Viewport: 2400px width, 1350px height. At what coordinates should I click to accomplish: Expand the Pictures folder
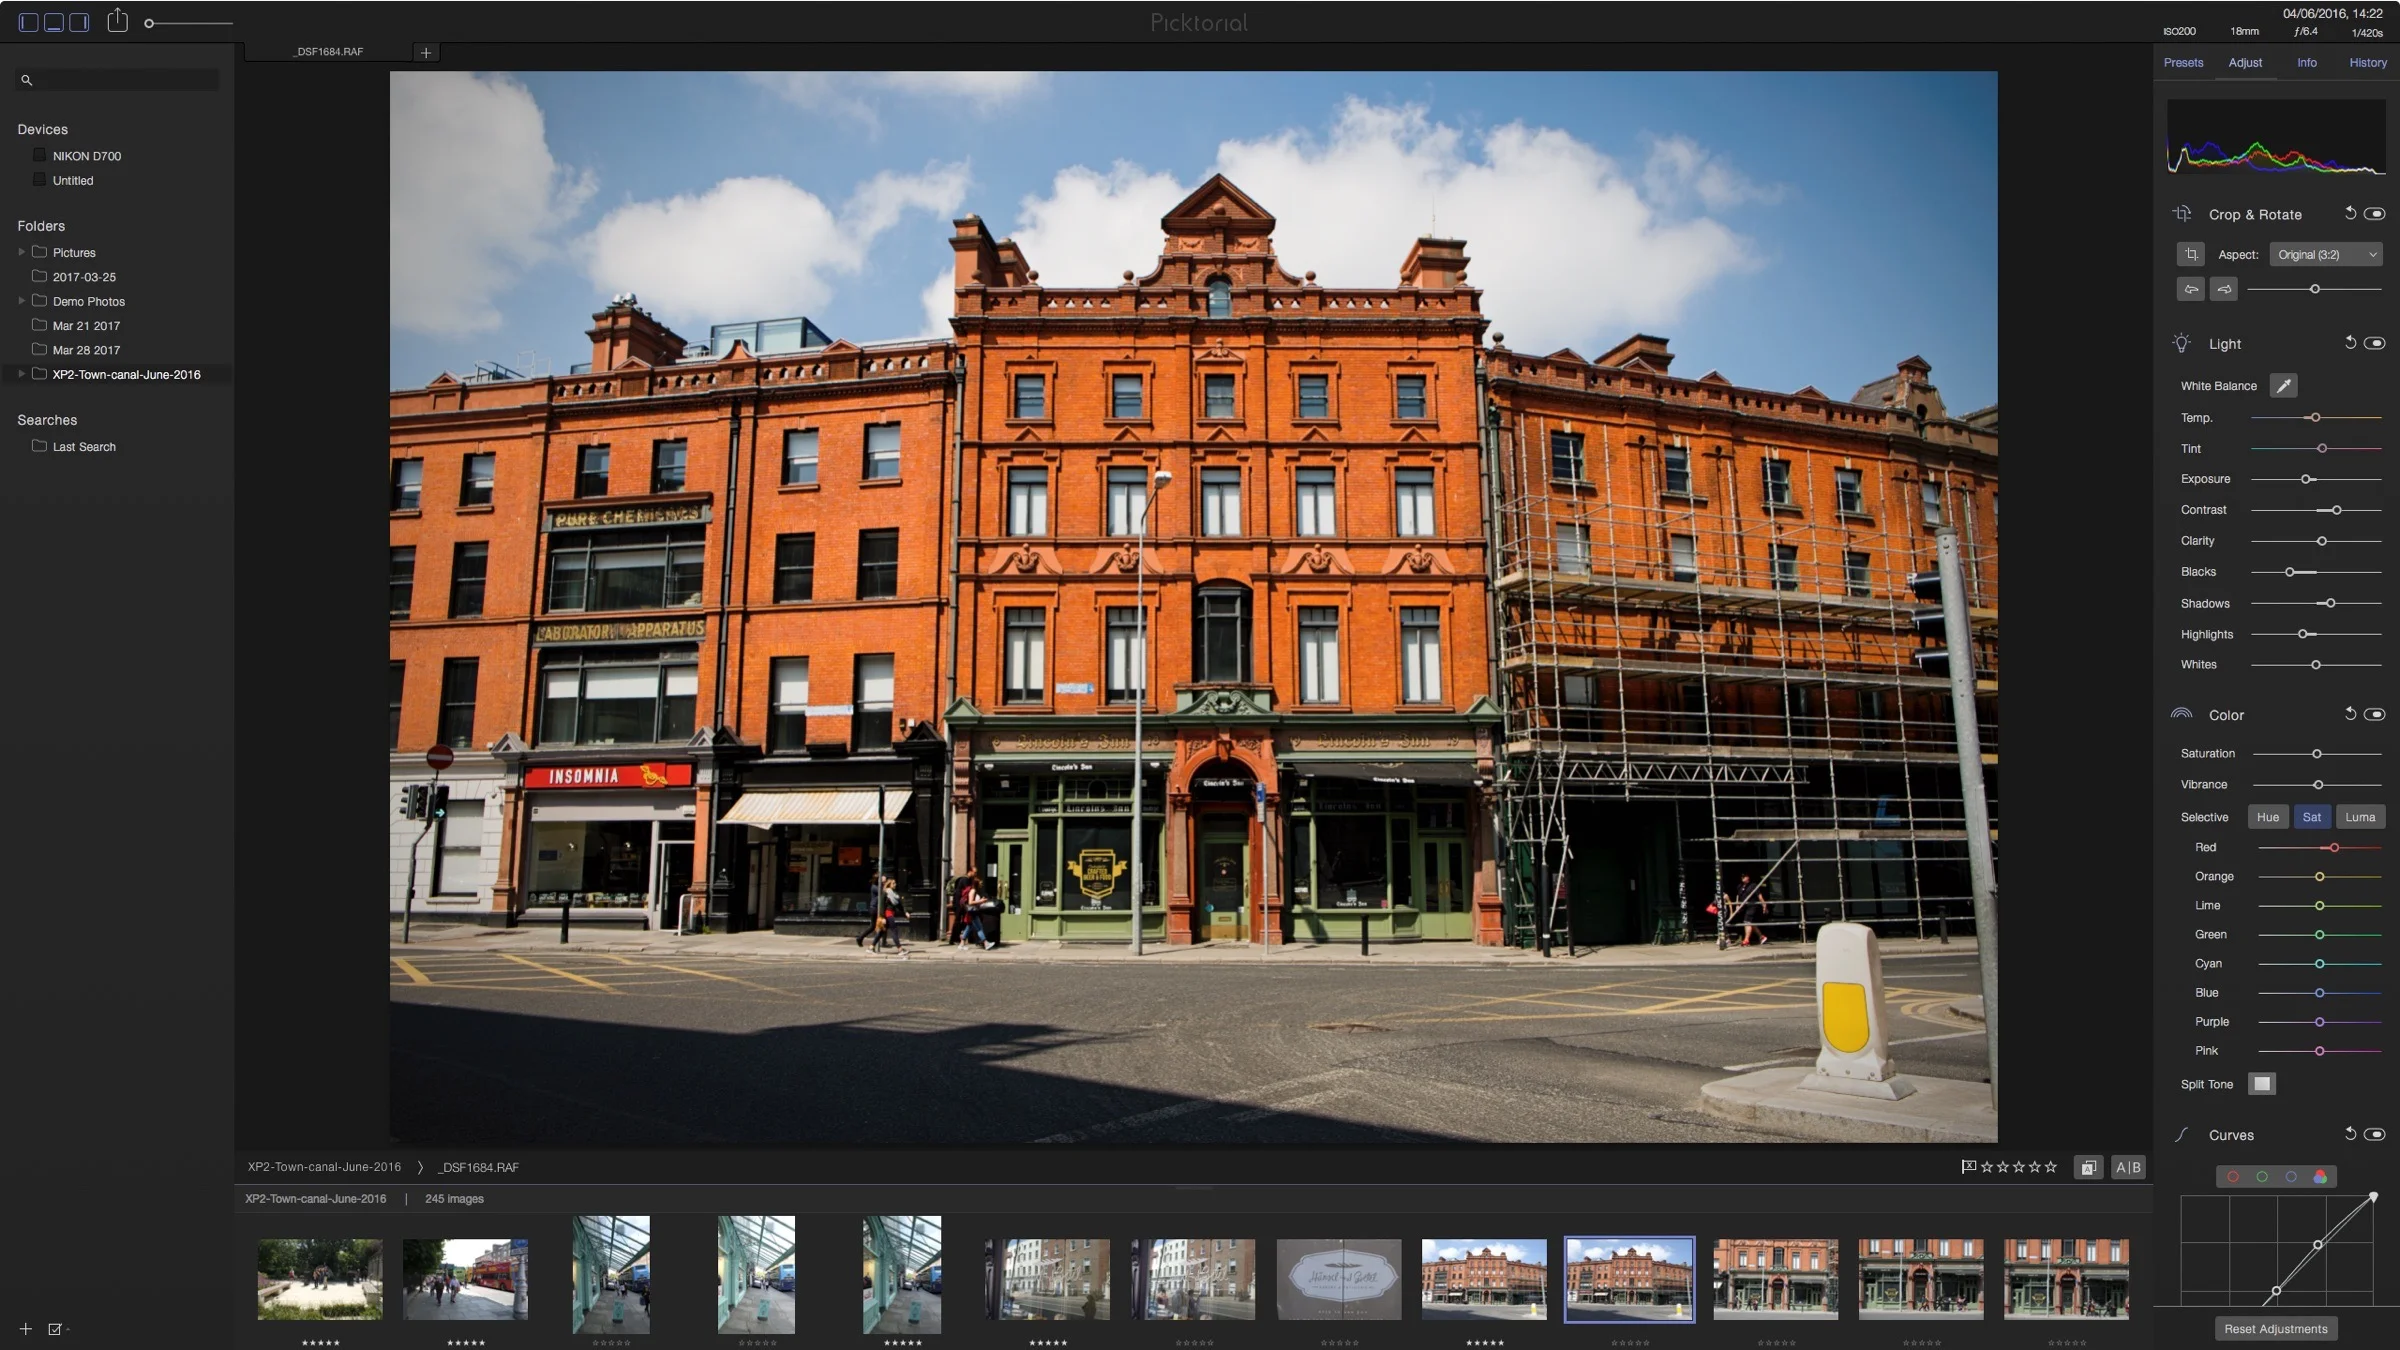22,252
